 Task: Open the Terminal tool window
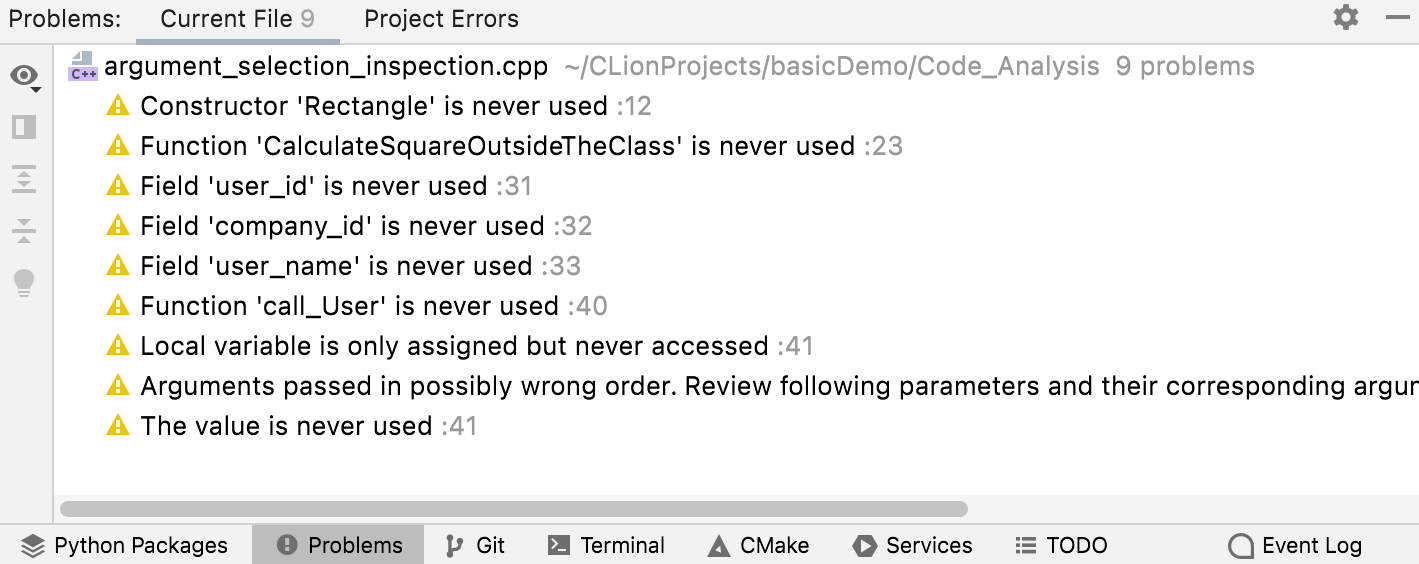[606, 545]
